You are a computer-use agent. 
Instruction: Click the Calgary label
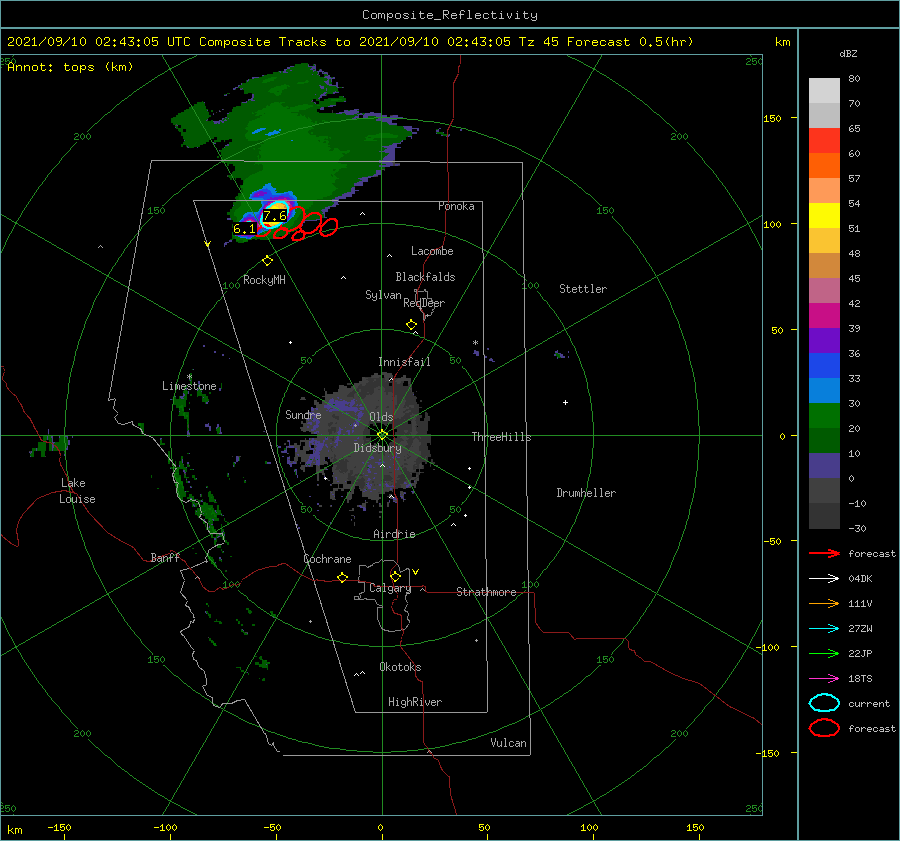(x=390, y=588)
